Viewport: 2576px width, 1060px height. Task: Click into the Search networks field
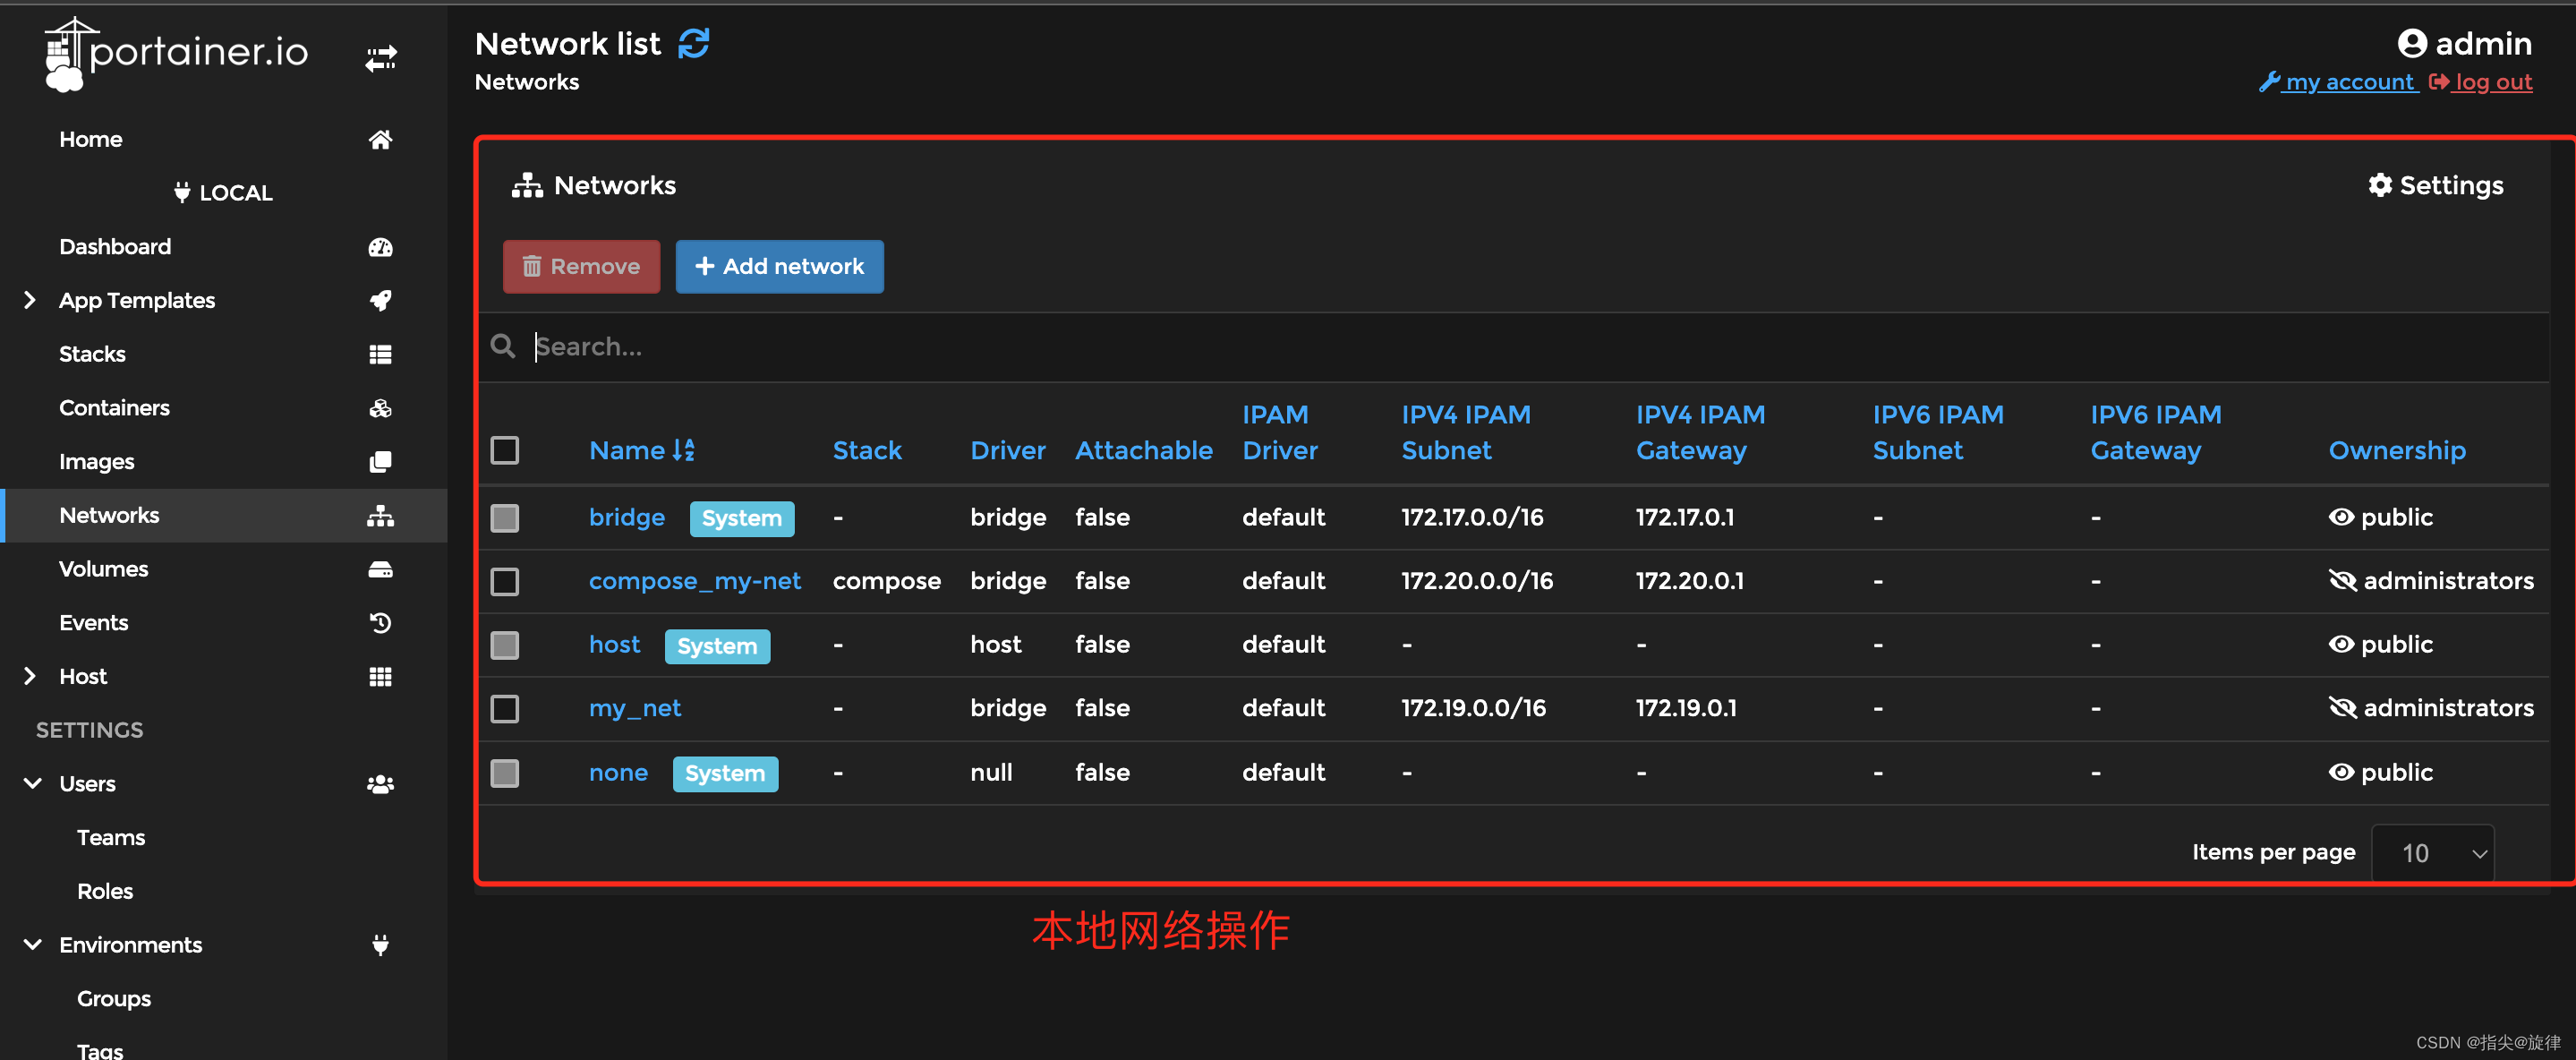[x=1200, y=347]
